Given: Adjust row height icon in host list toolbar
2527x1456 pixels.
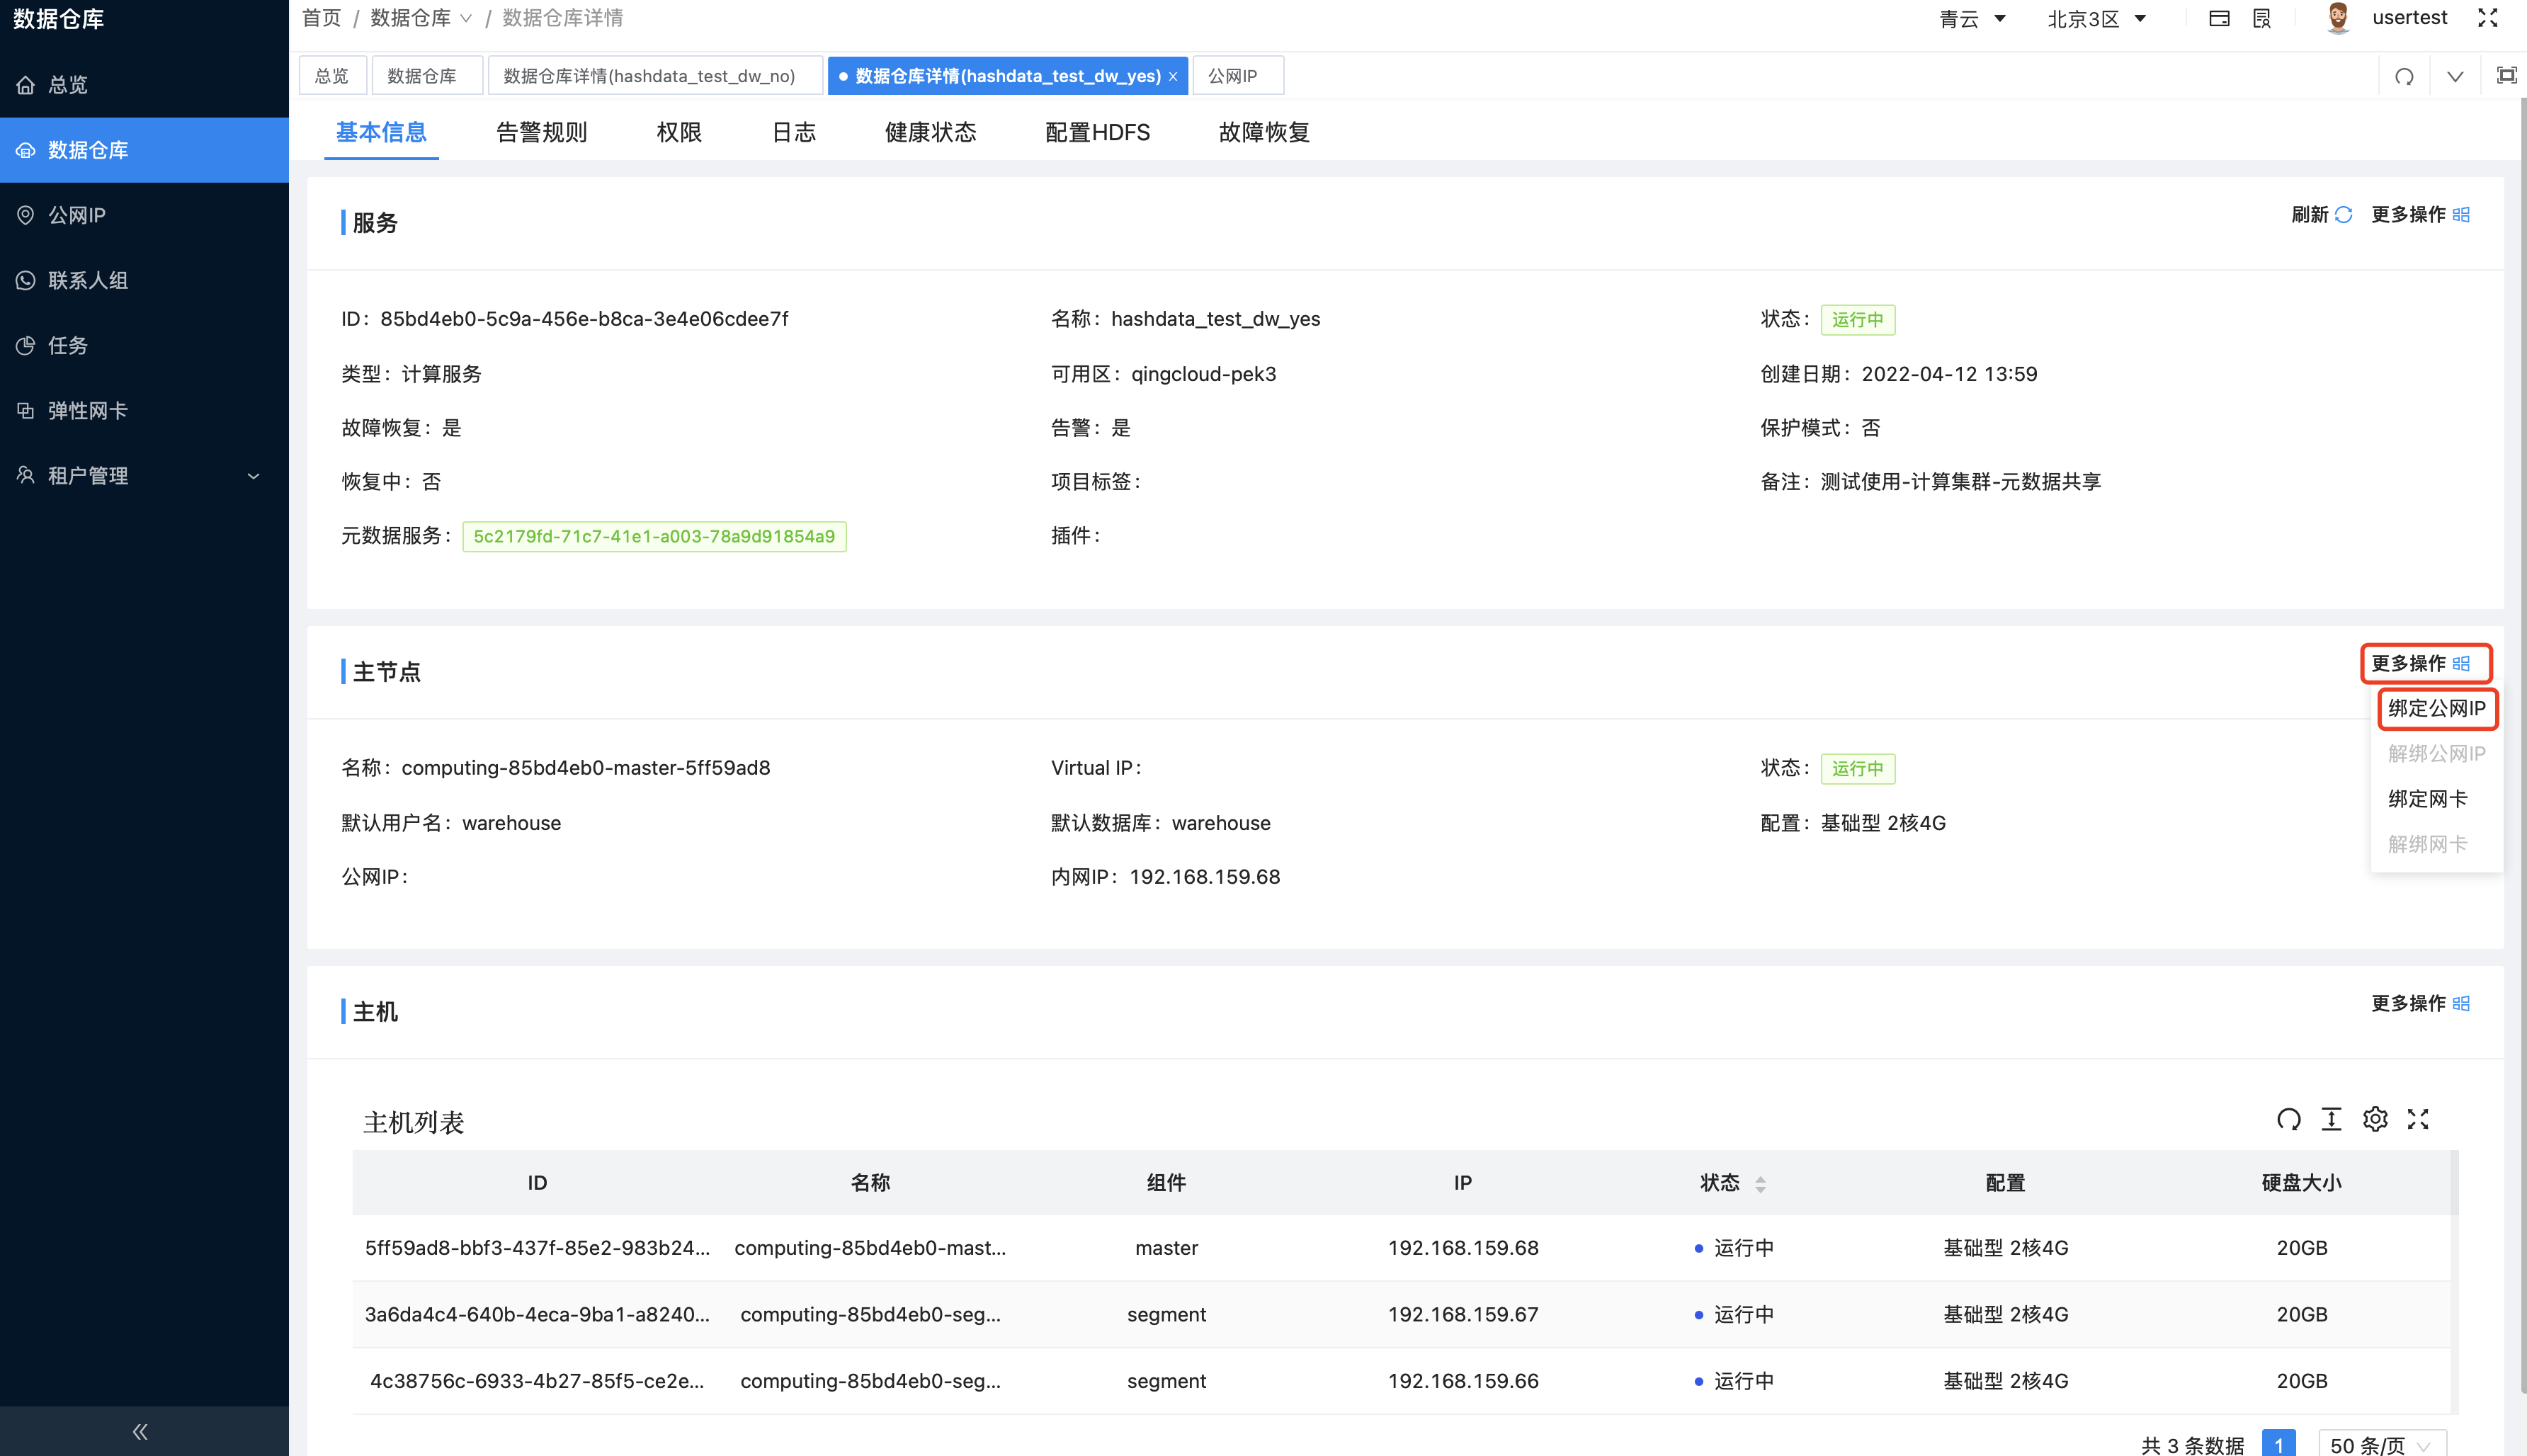Looking at the screenshot, I should 2332,1119.
